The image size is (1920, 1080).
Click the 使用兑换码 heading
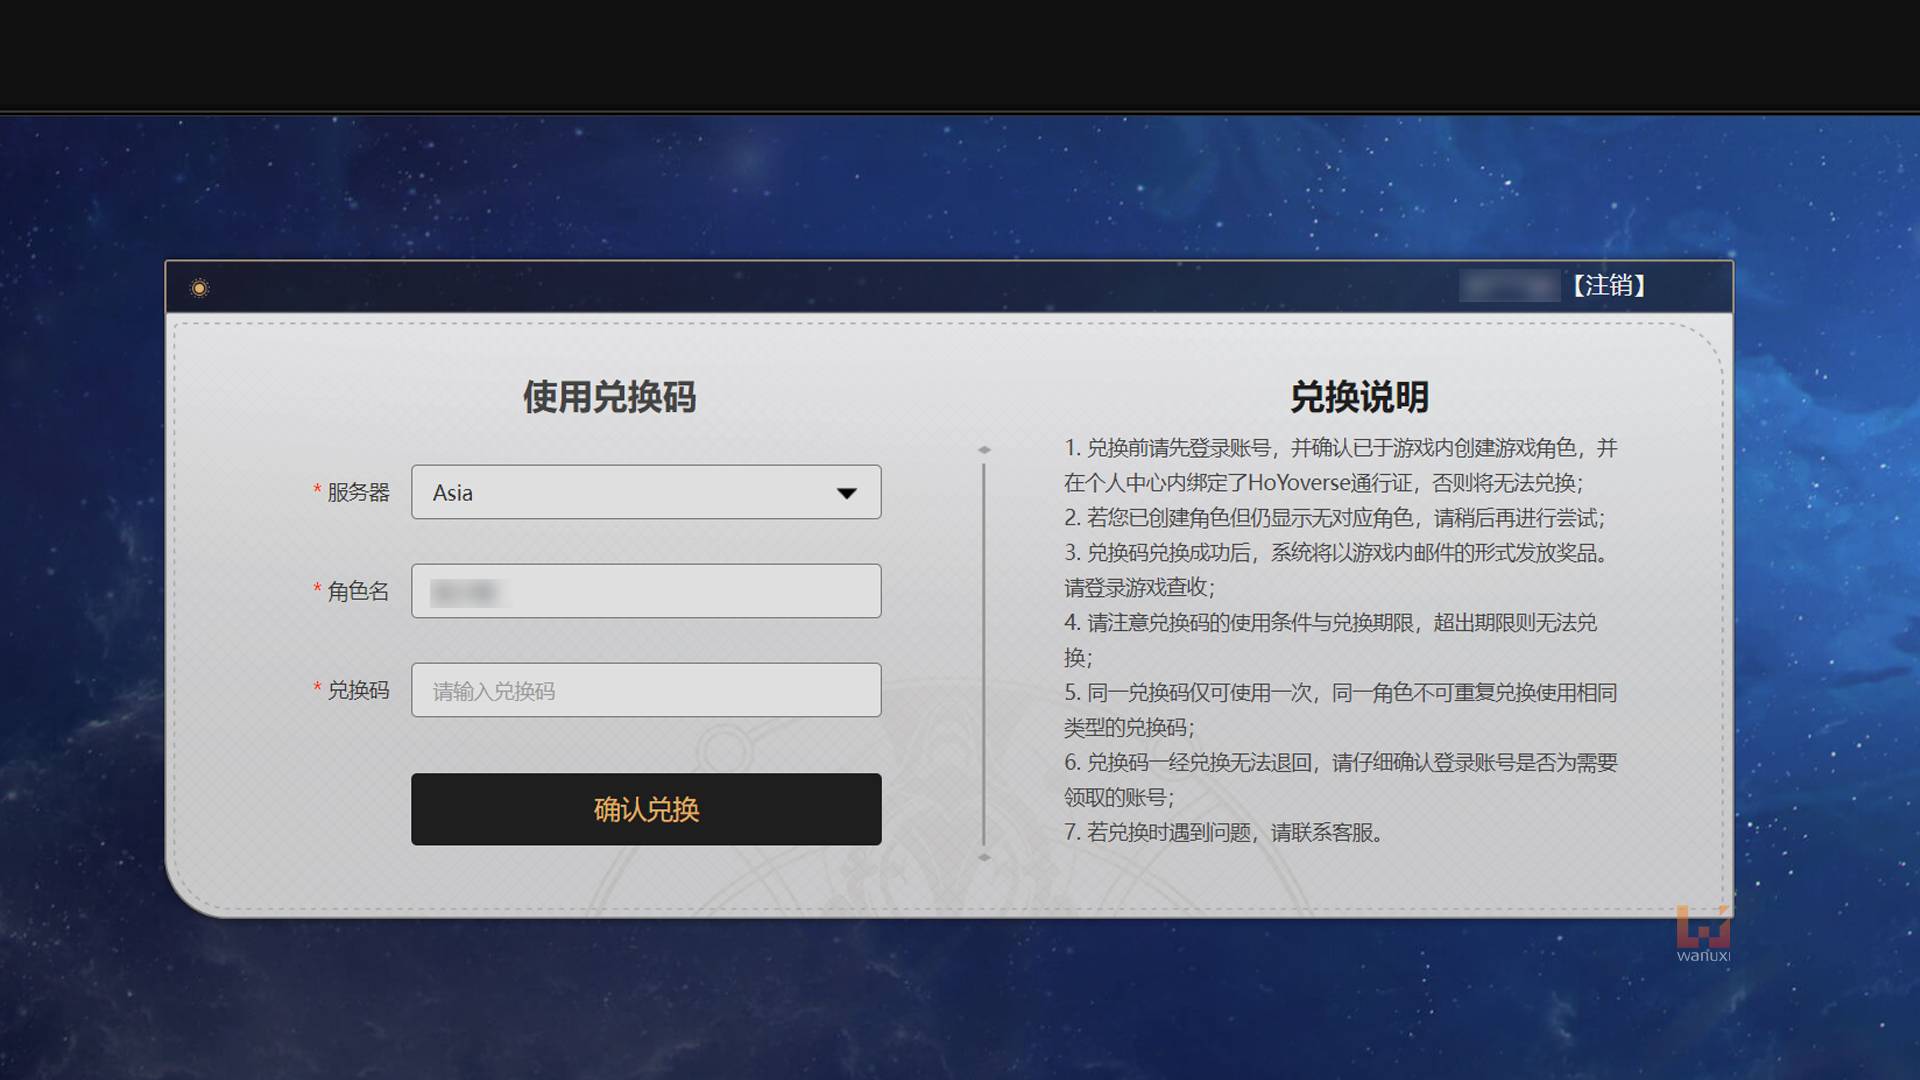pyautogui.click(x=609, y=397)
